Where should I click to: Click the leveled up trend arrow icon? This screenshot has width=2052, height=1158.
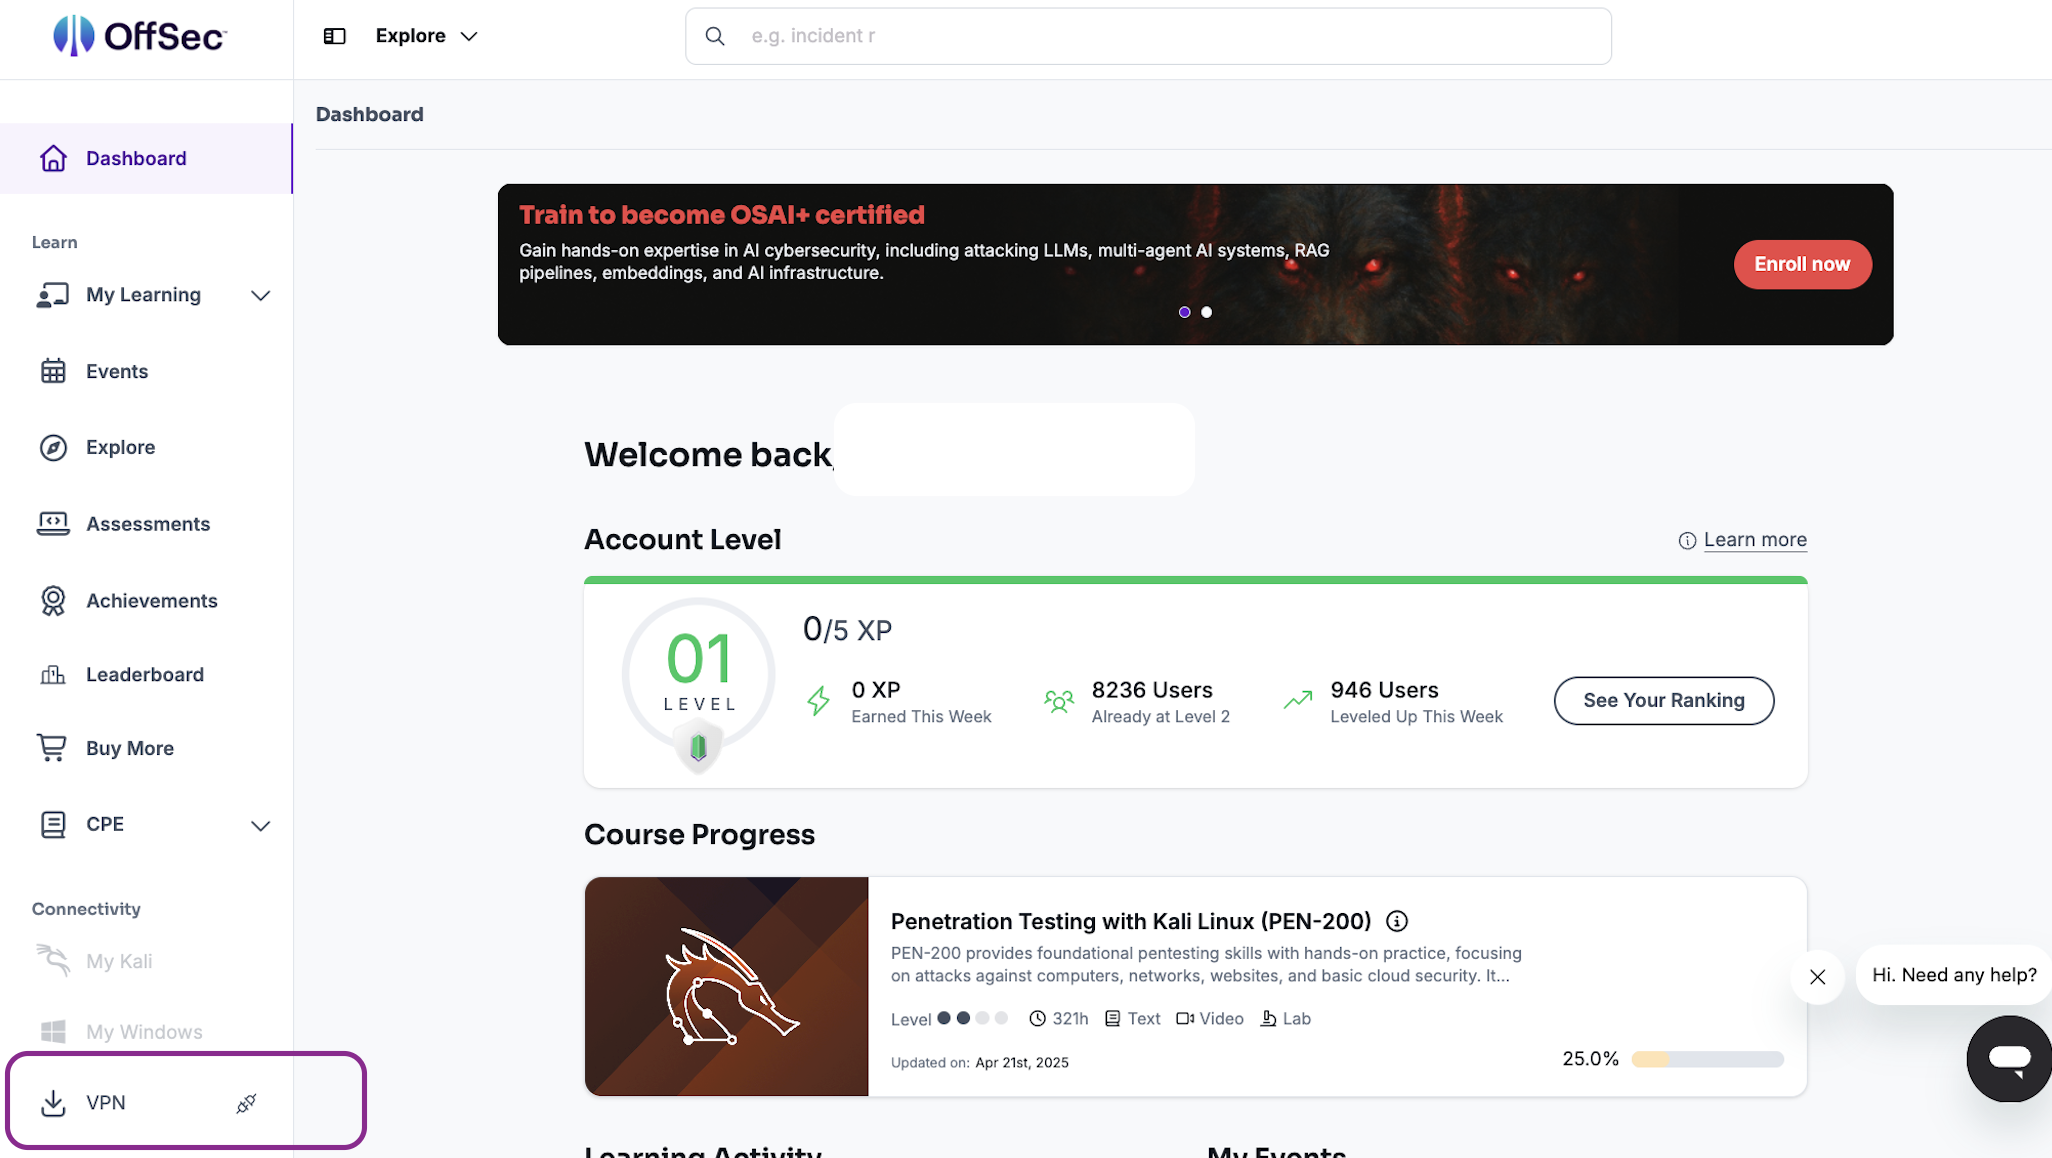coord(1298,701)
